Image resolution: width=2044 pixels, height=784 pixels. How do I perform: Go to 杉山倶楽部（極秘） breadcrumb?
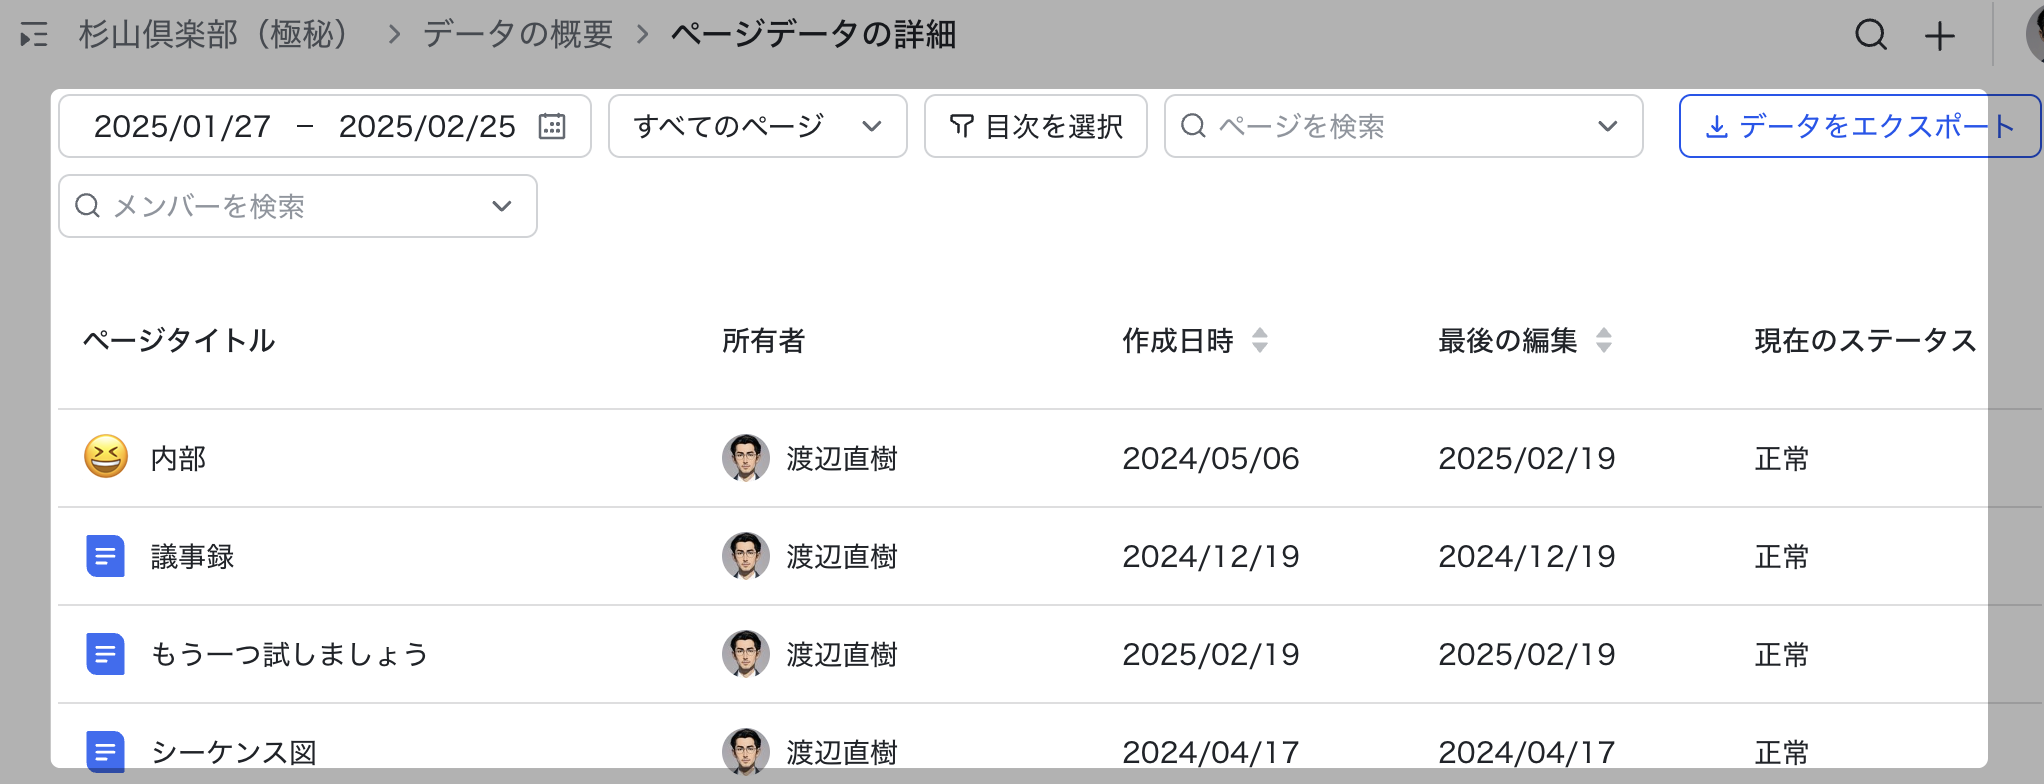[214, 35]
